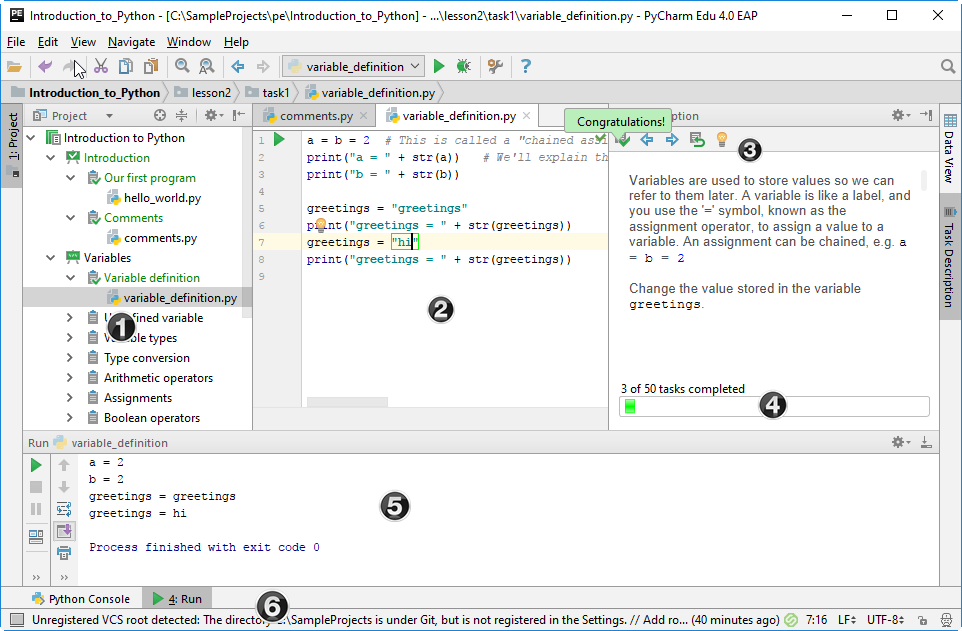The image size is (962, 631).
Task: Click the Pause output icon in Run panel
Action: [x=36, y=509]
